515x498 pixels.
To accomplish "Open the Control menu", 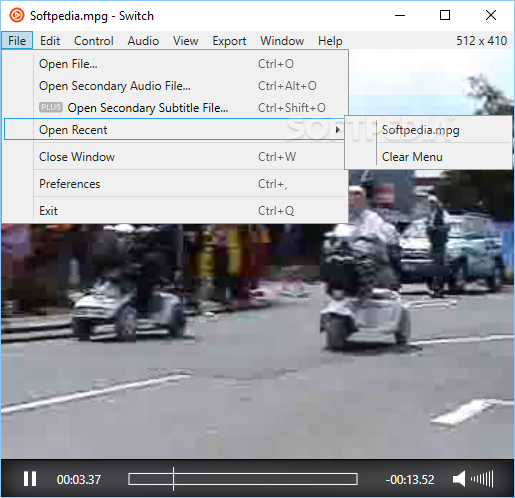I will click(x=94, y=41).
